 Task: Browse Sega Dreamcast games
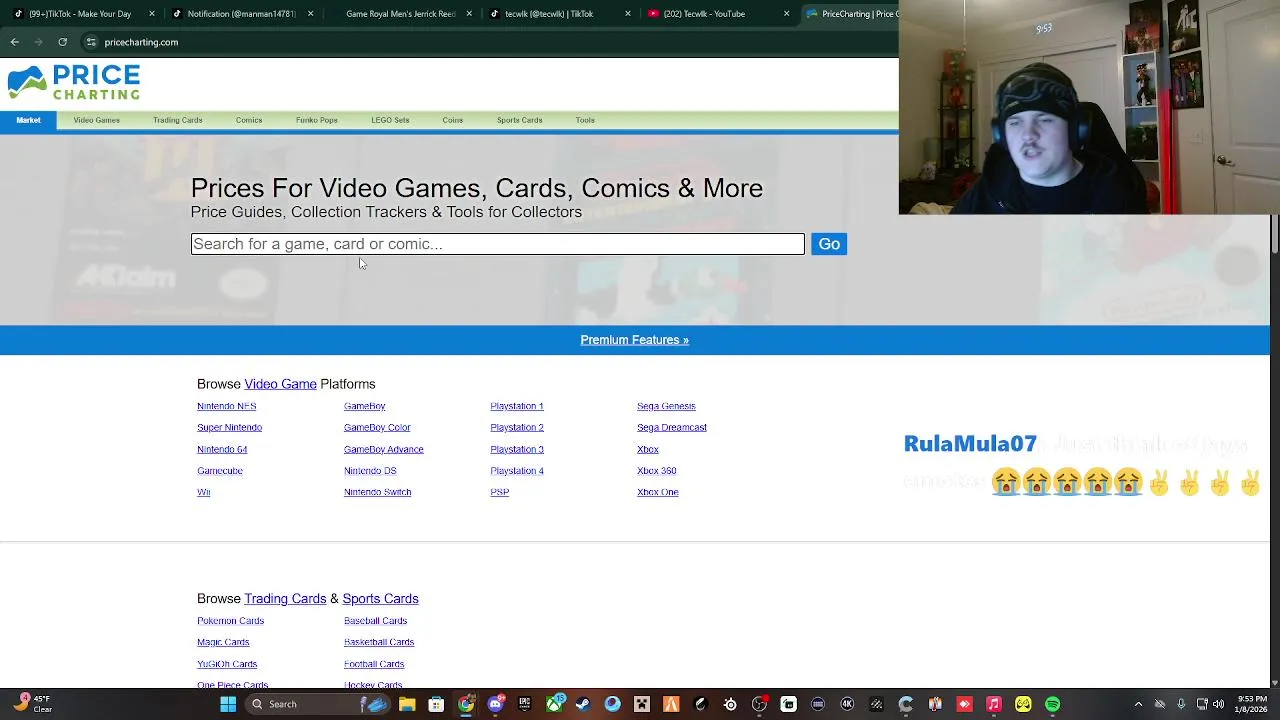click(x=671, y=427)
